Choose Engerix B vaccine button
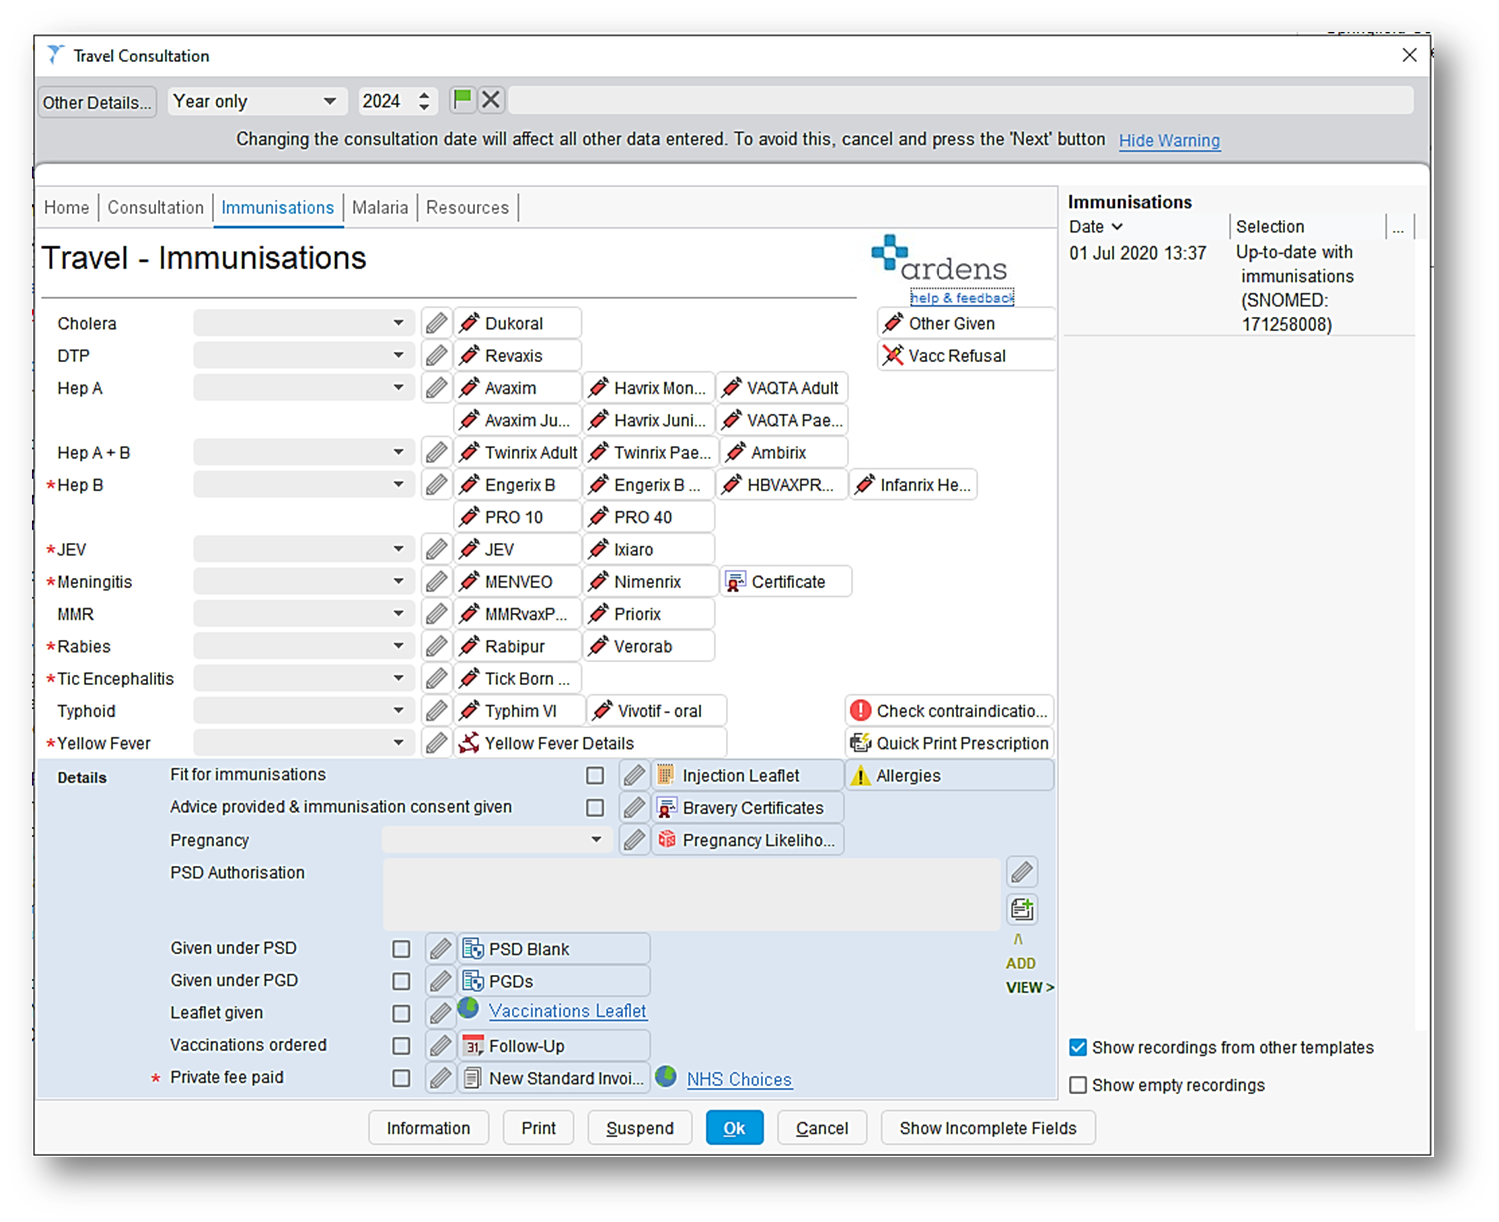The width and height of the screenshot is (1499, 1222). tap(517, 485)
